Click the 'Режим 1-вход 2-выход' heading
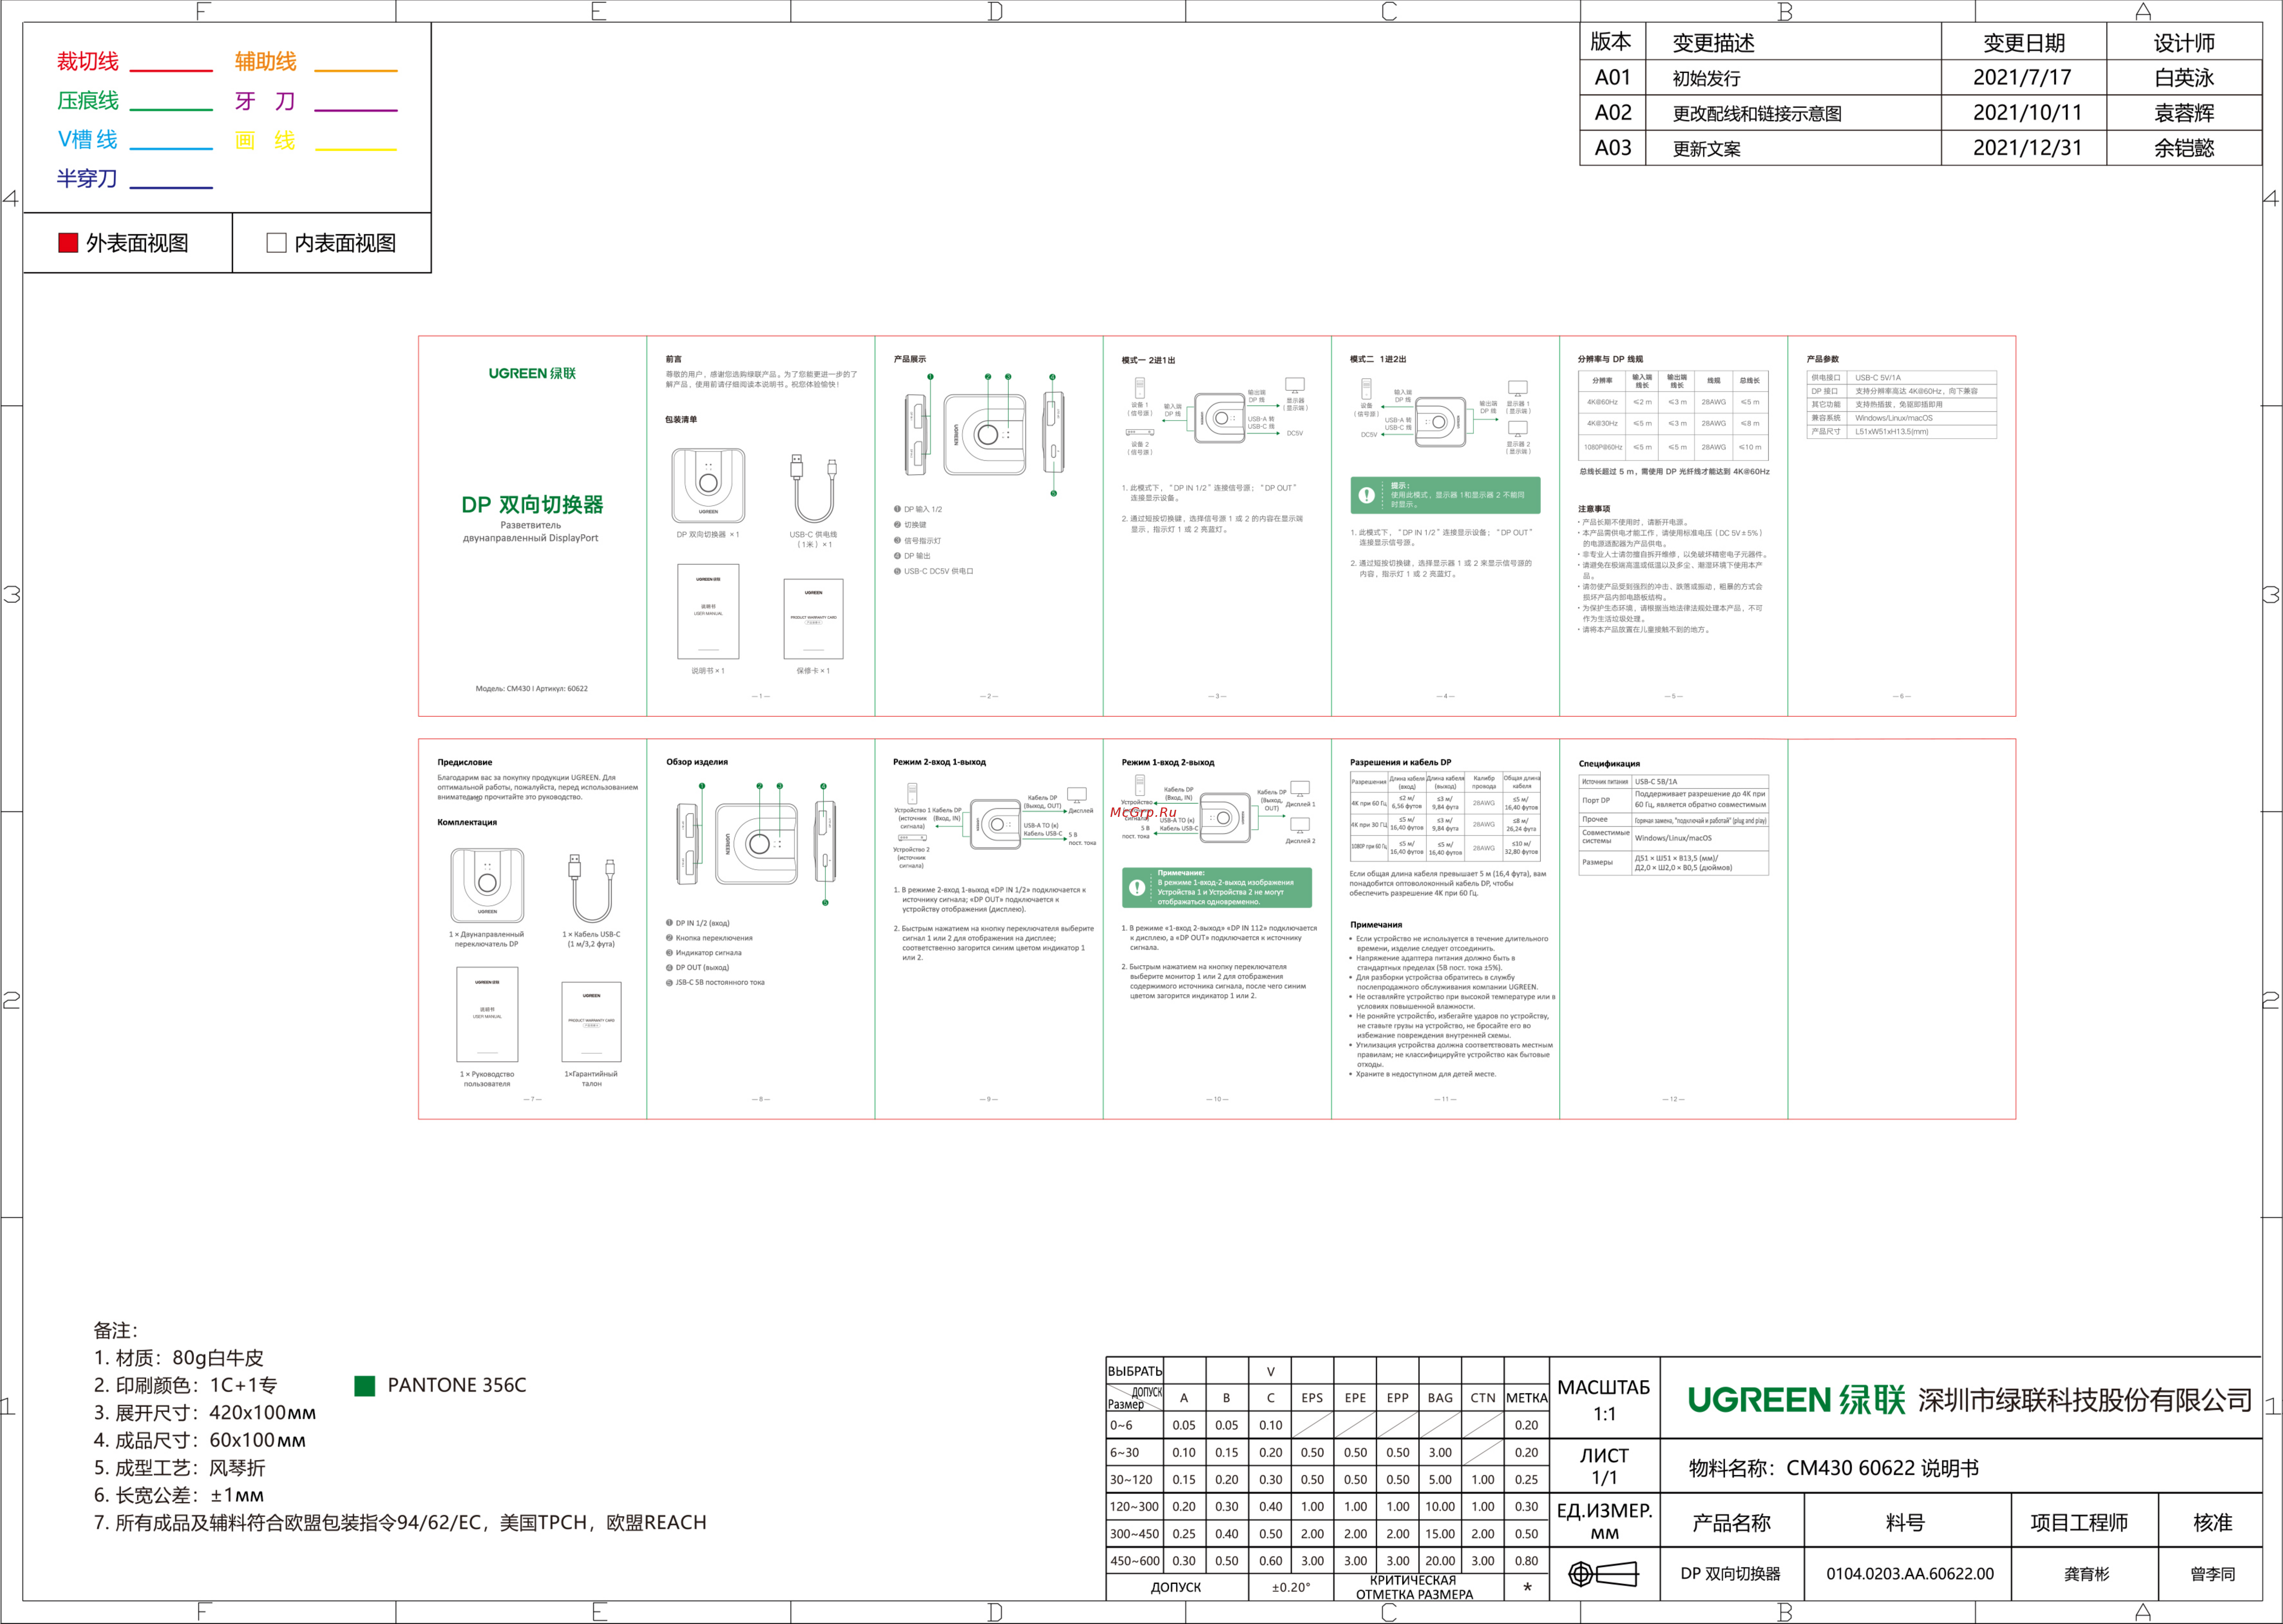This screenshot has height=1624, width=2283. pyautogui.click(x=1168, y=762)
